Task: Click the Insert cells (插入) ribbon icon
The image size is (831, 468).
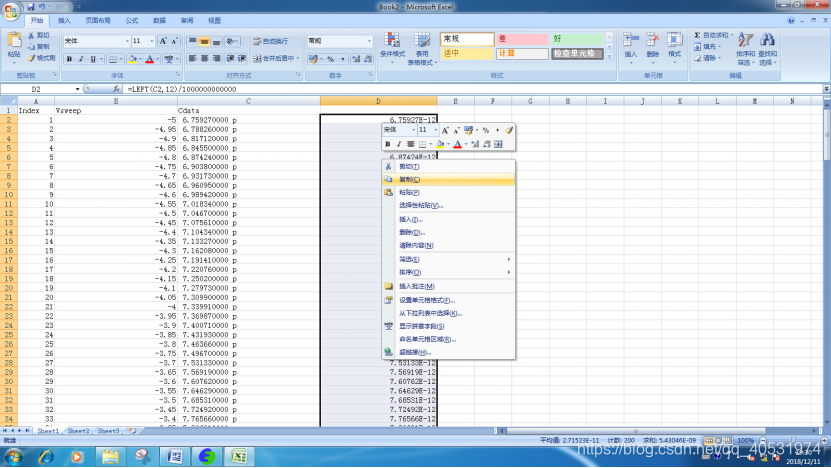Action: (x=631, y=47)
